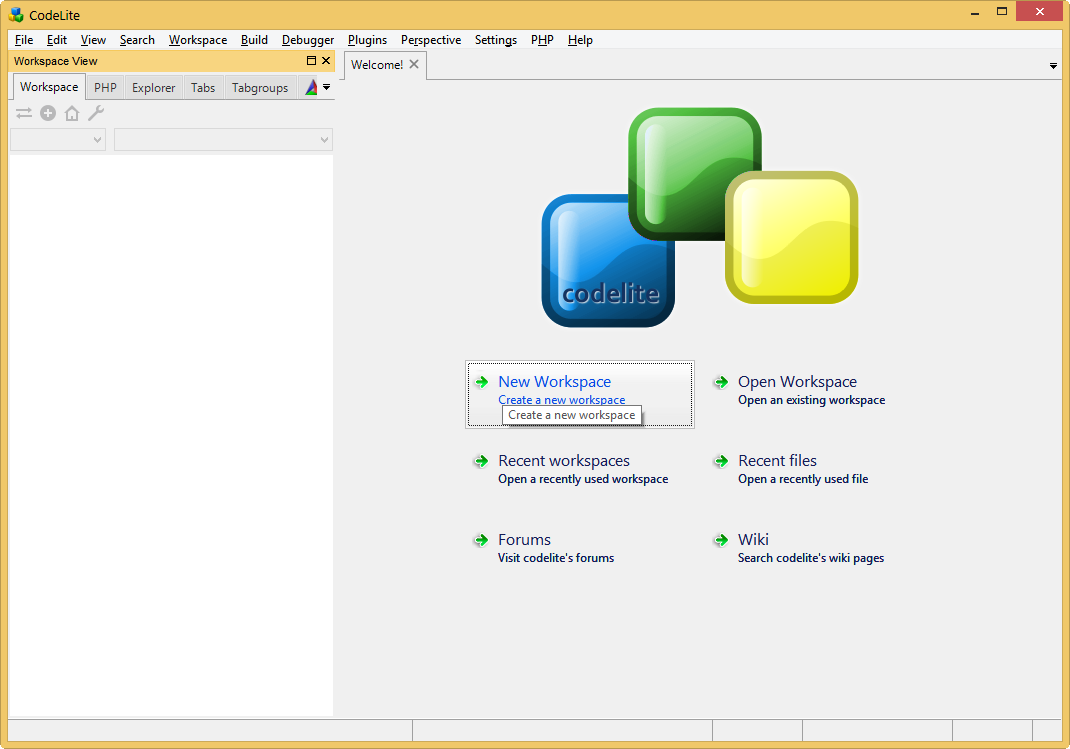This screenshot has height=749, width=1070.
Task: Open the Build menu
Action: tap(254, 40)
